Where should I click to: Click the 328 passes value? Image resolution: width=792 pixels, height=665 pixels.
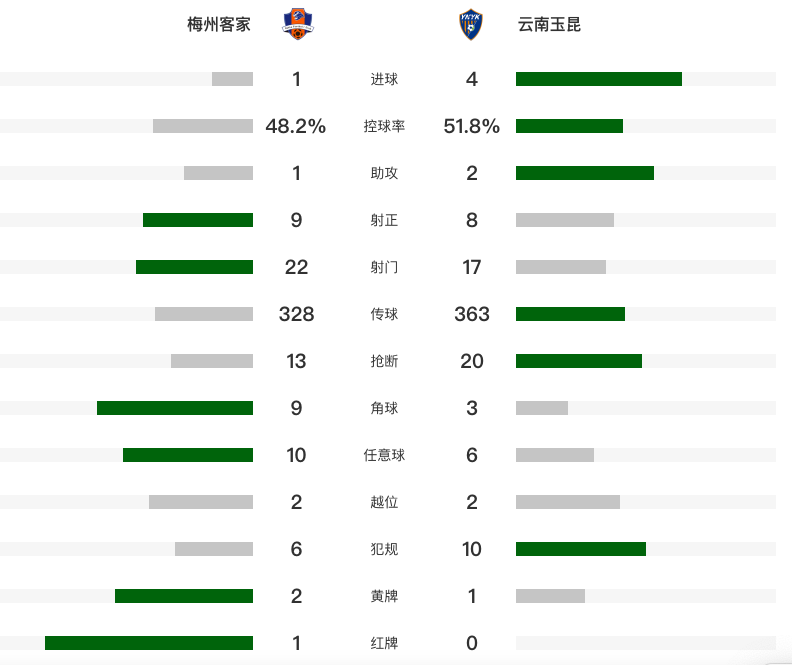[x=296, y=314]
